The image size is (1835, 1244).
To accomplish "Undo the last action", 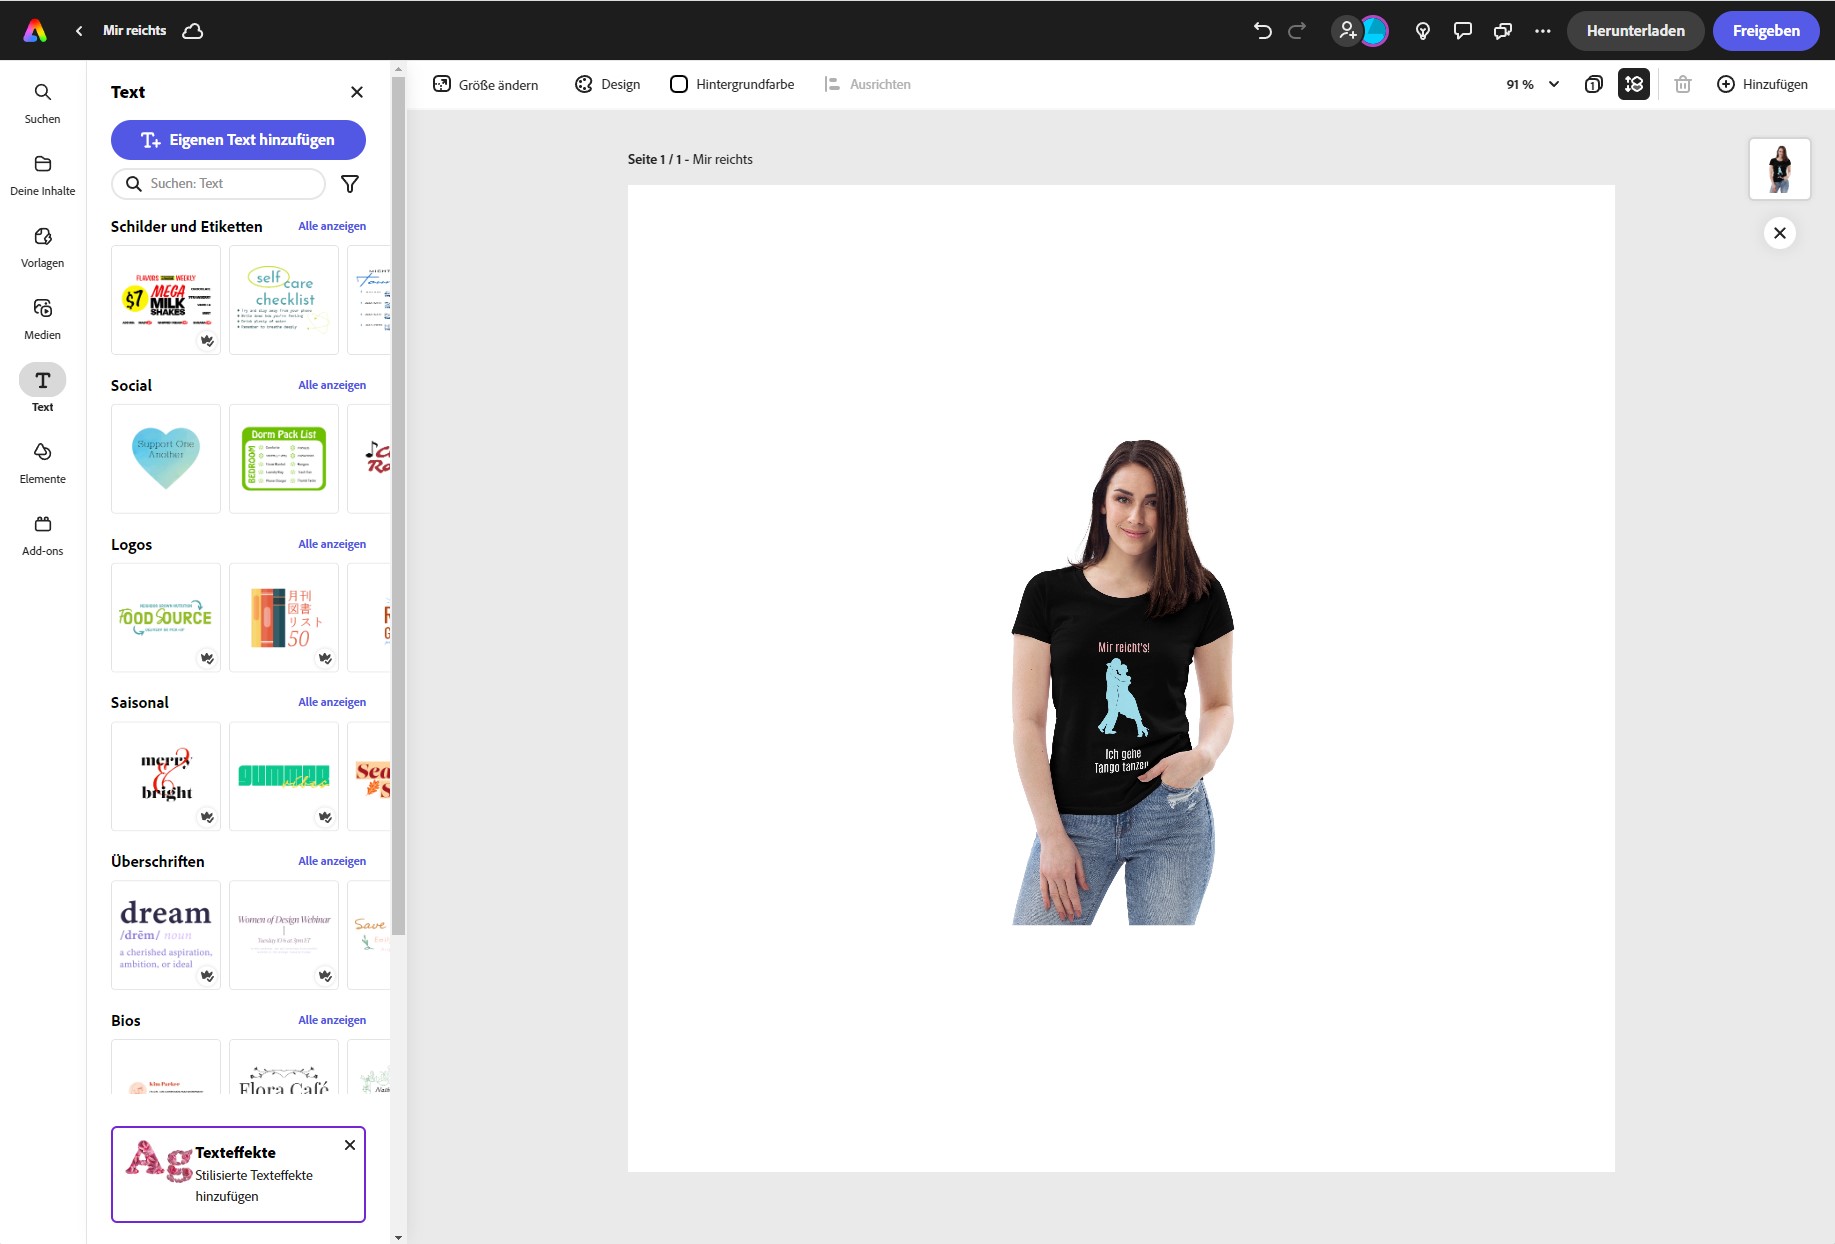I will tap(1262, 31).
